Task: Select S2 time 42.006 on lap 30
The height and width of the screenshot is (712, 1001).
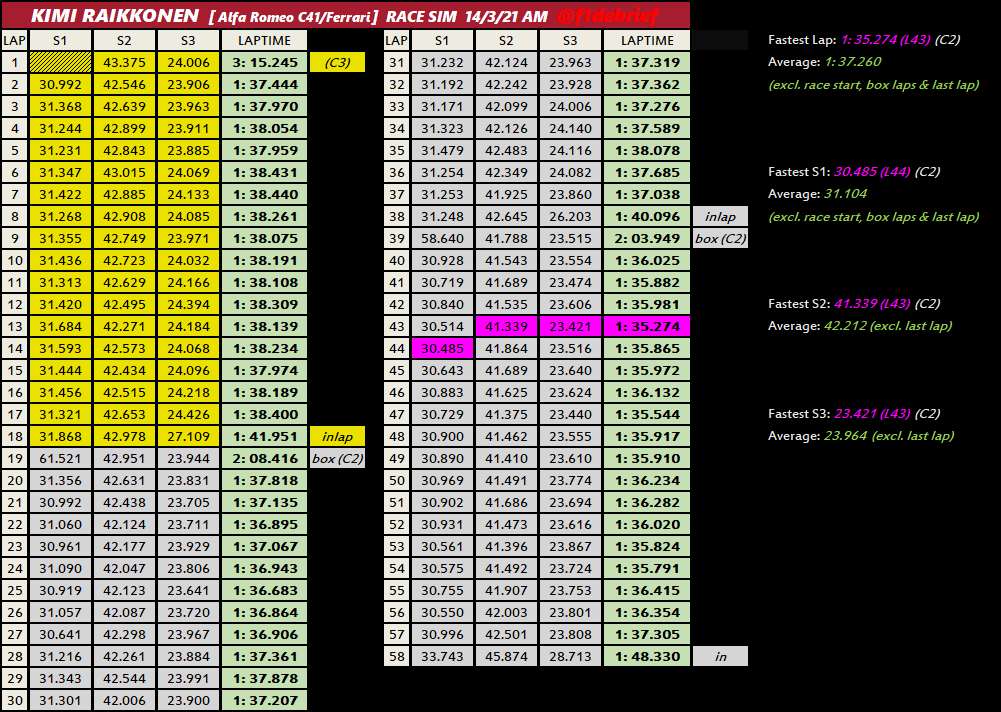Action: (x=124, y=701)
